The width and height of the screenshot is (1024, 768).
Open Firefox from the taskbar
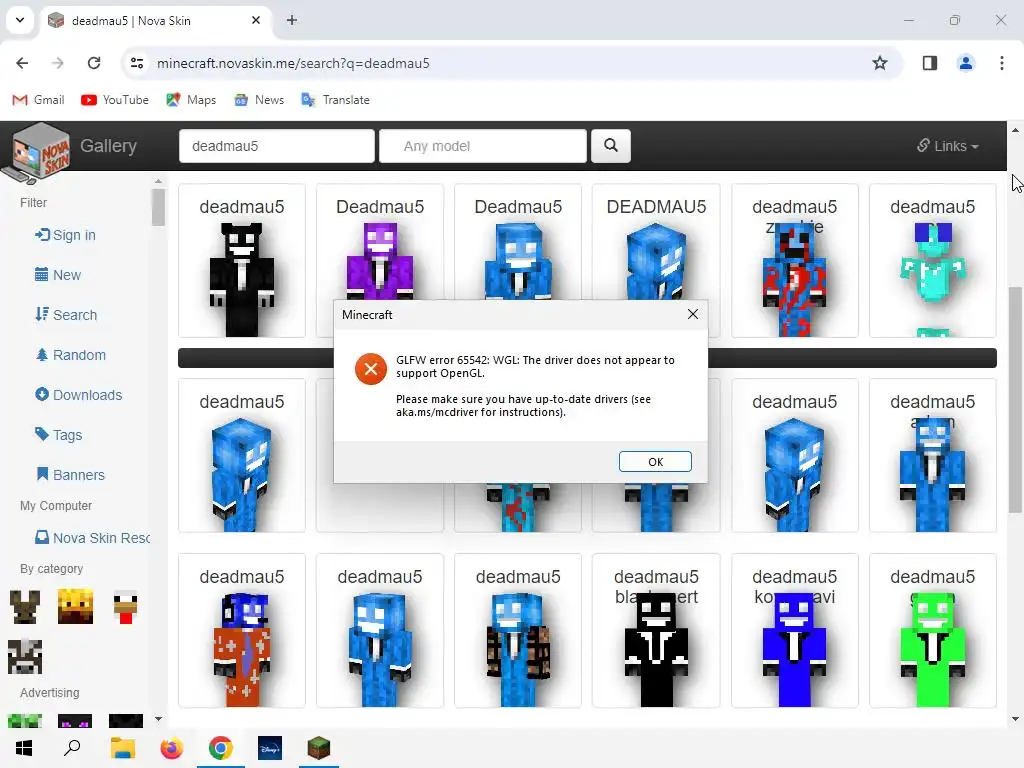171,748
